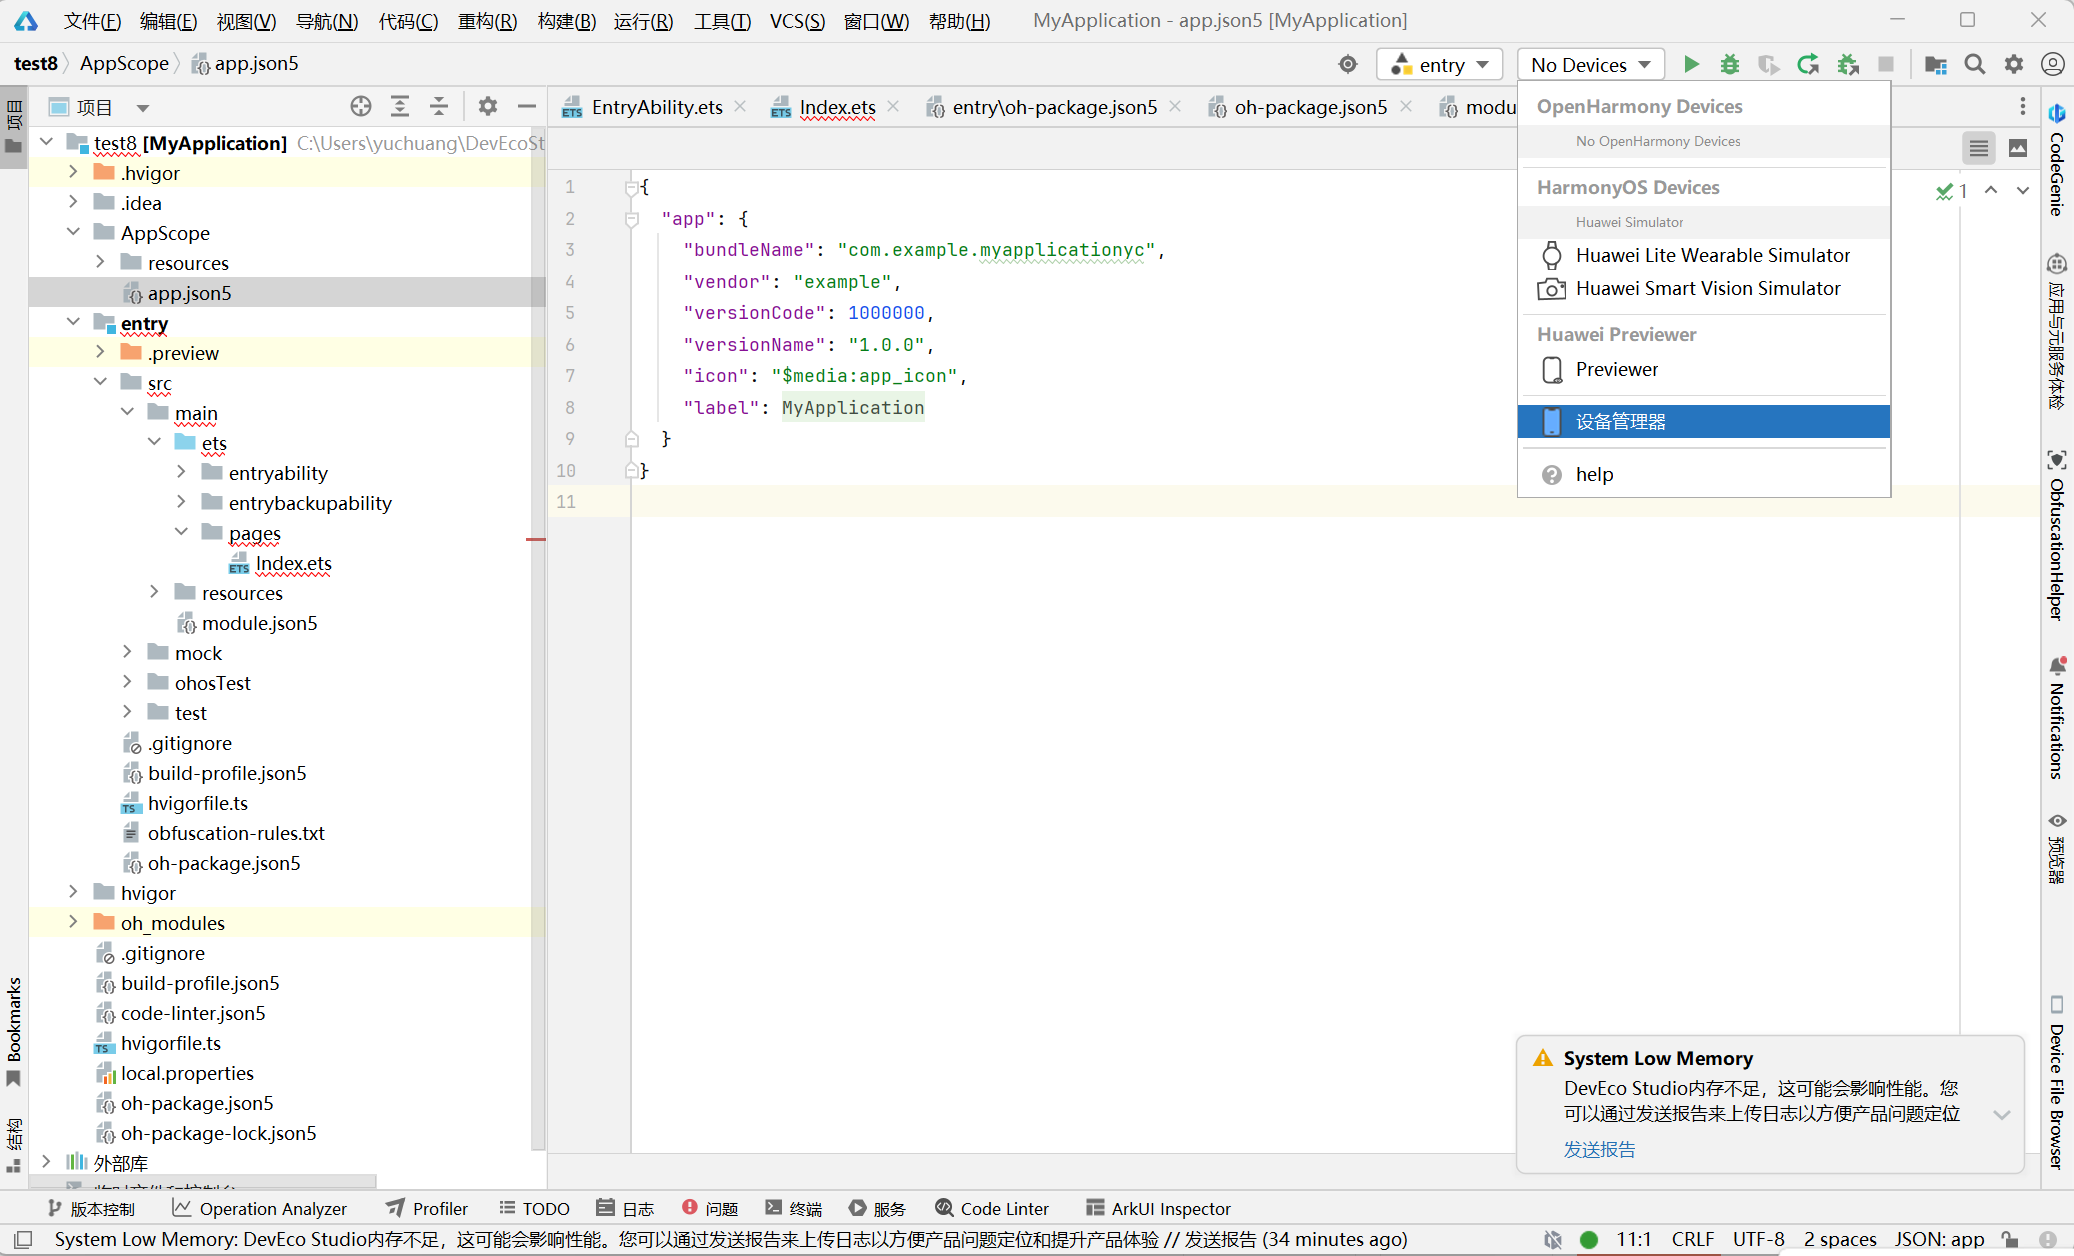
Task: Open the 构建(B) menu
Action: 566,21
